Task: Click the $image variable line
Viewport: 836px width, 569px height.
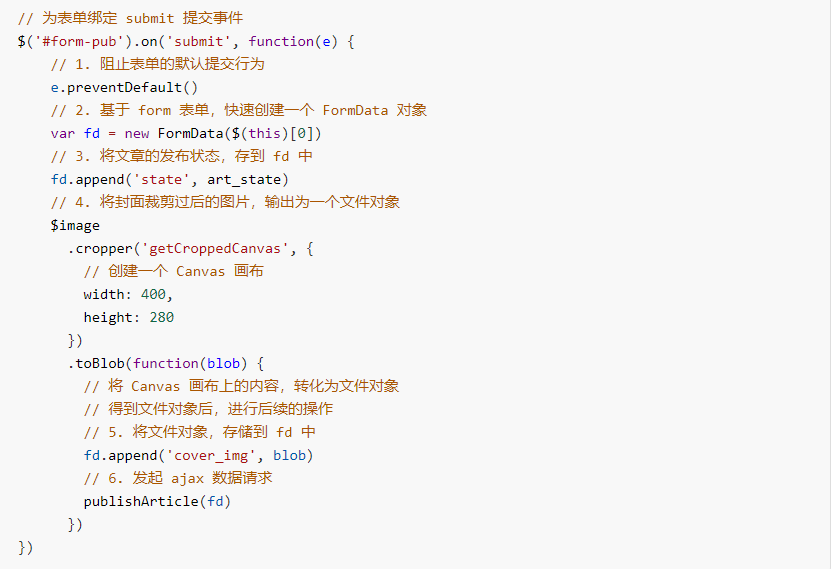Action: tap(75, 226)
